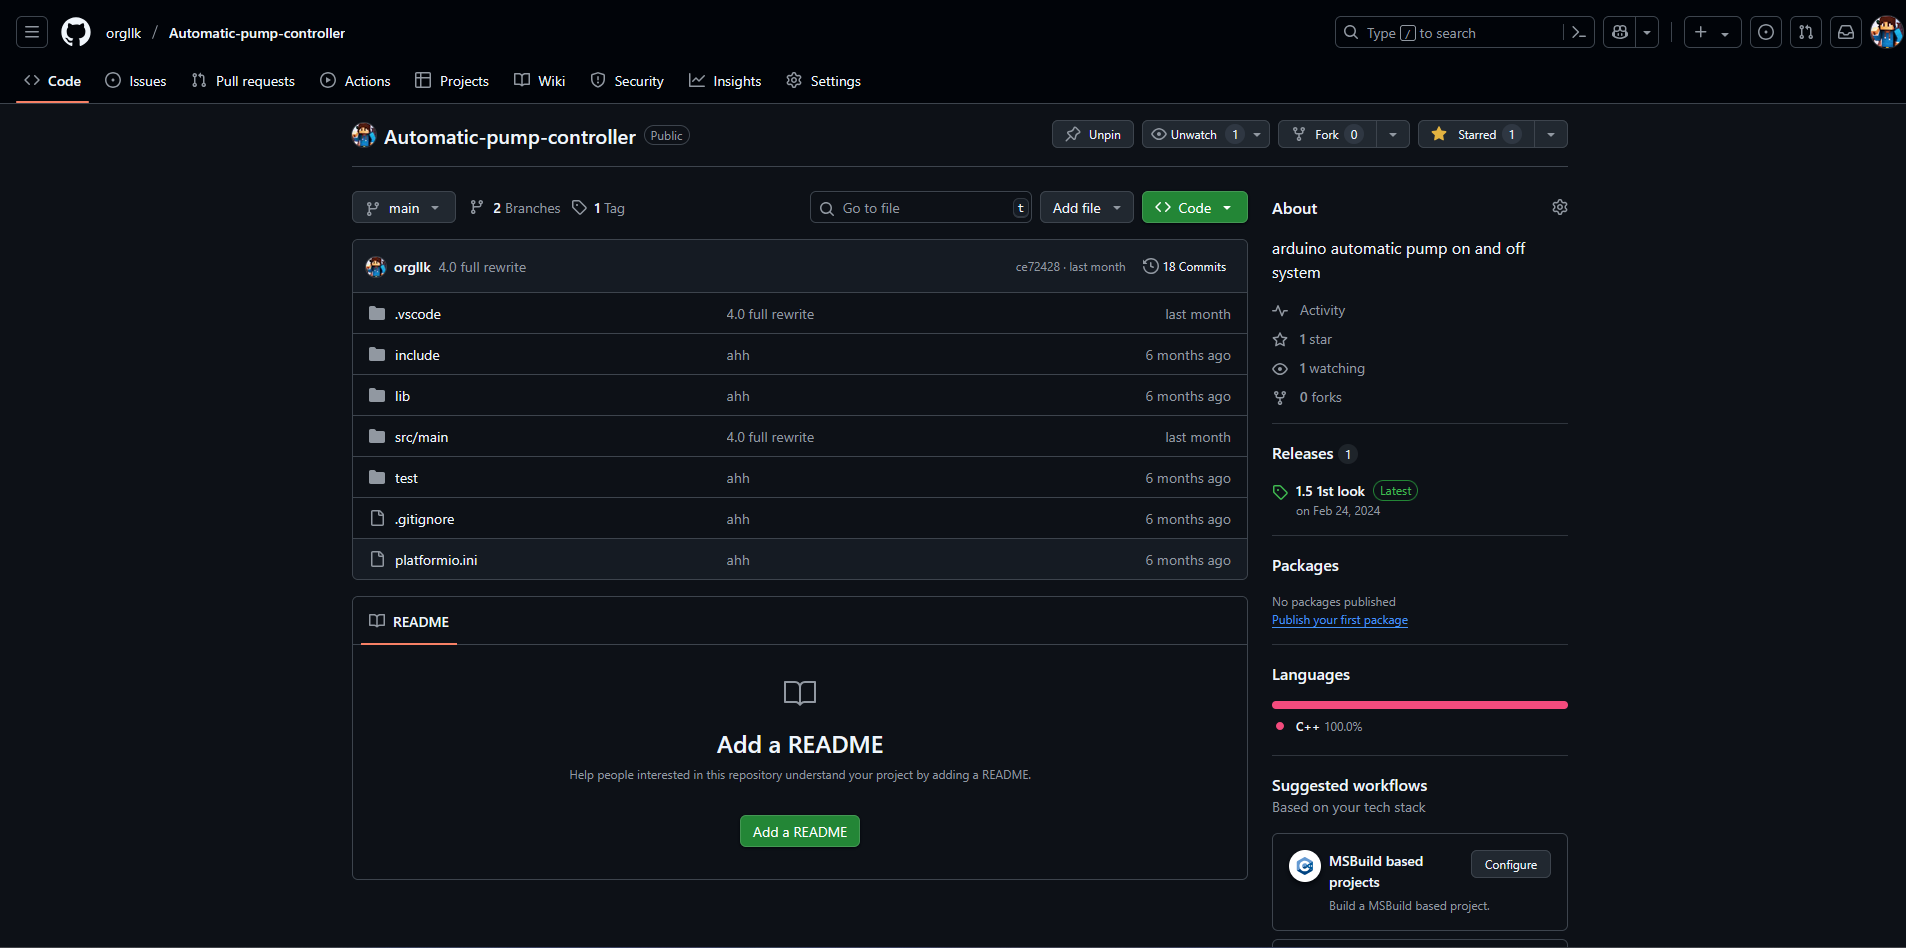Open Publish your first package link

click(x=1340, y=620)
